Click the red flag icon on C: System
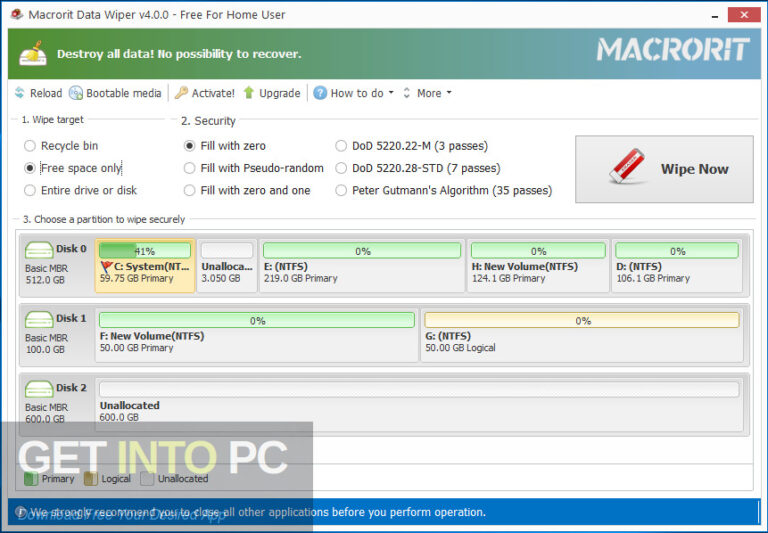 tap(106, 266)
